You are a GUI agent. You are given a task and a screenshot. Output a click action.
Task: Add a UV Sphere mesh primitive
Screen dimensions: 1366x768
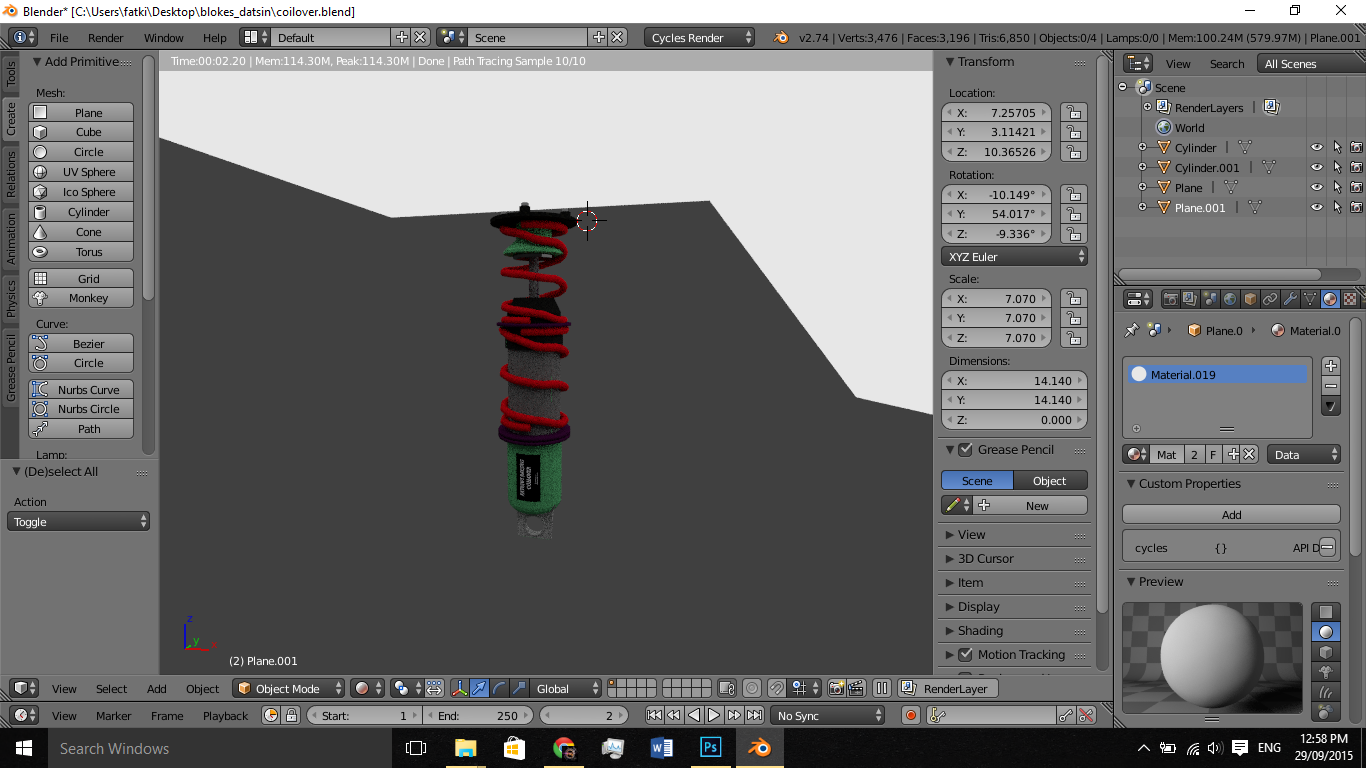81,172
